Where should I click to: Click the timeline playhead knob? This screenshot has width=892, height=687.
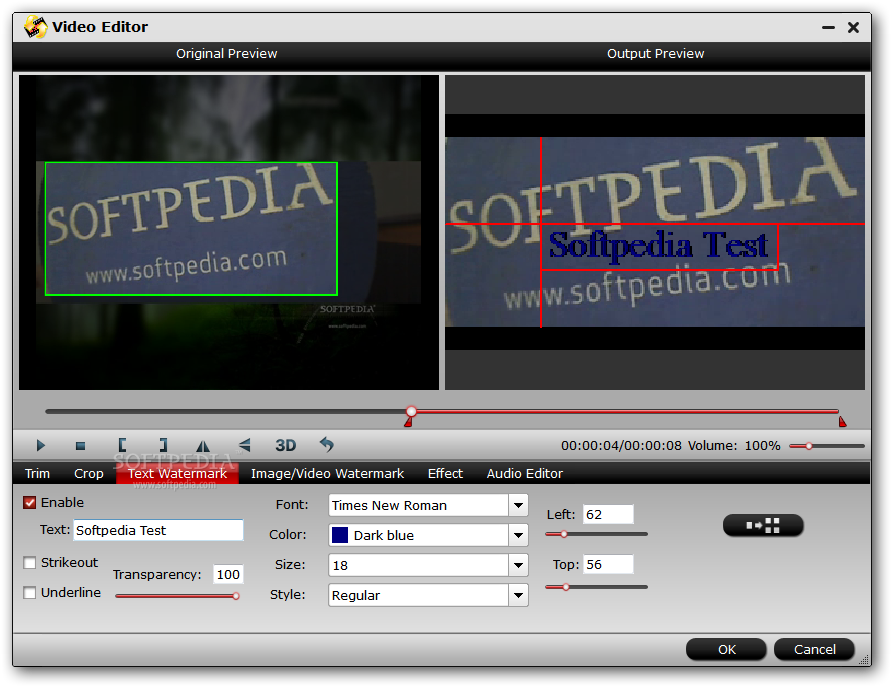[x=411, y=411]
